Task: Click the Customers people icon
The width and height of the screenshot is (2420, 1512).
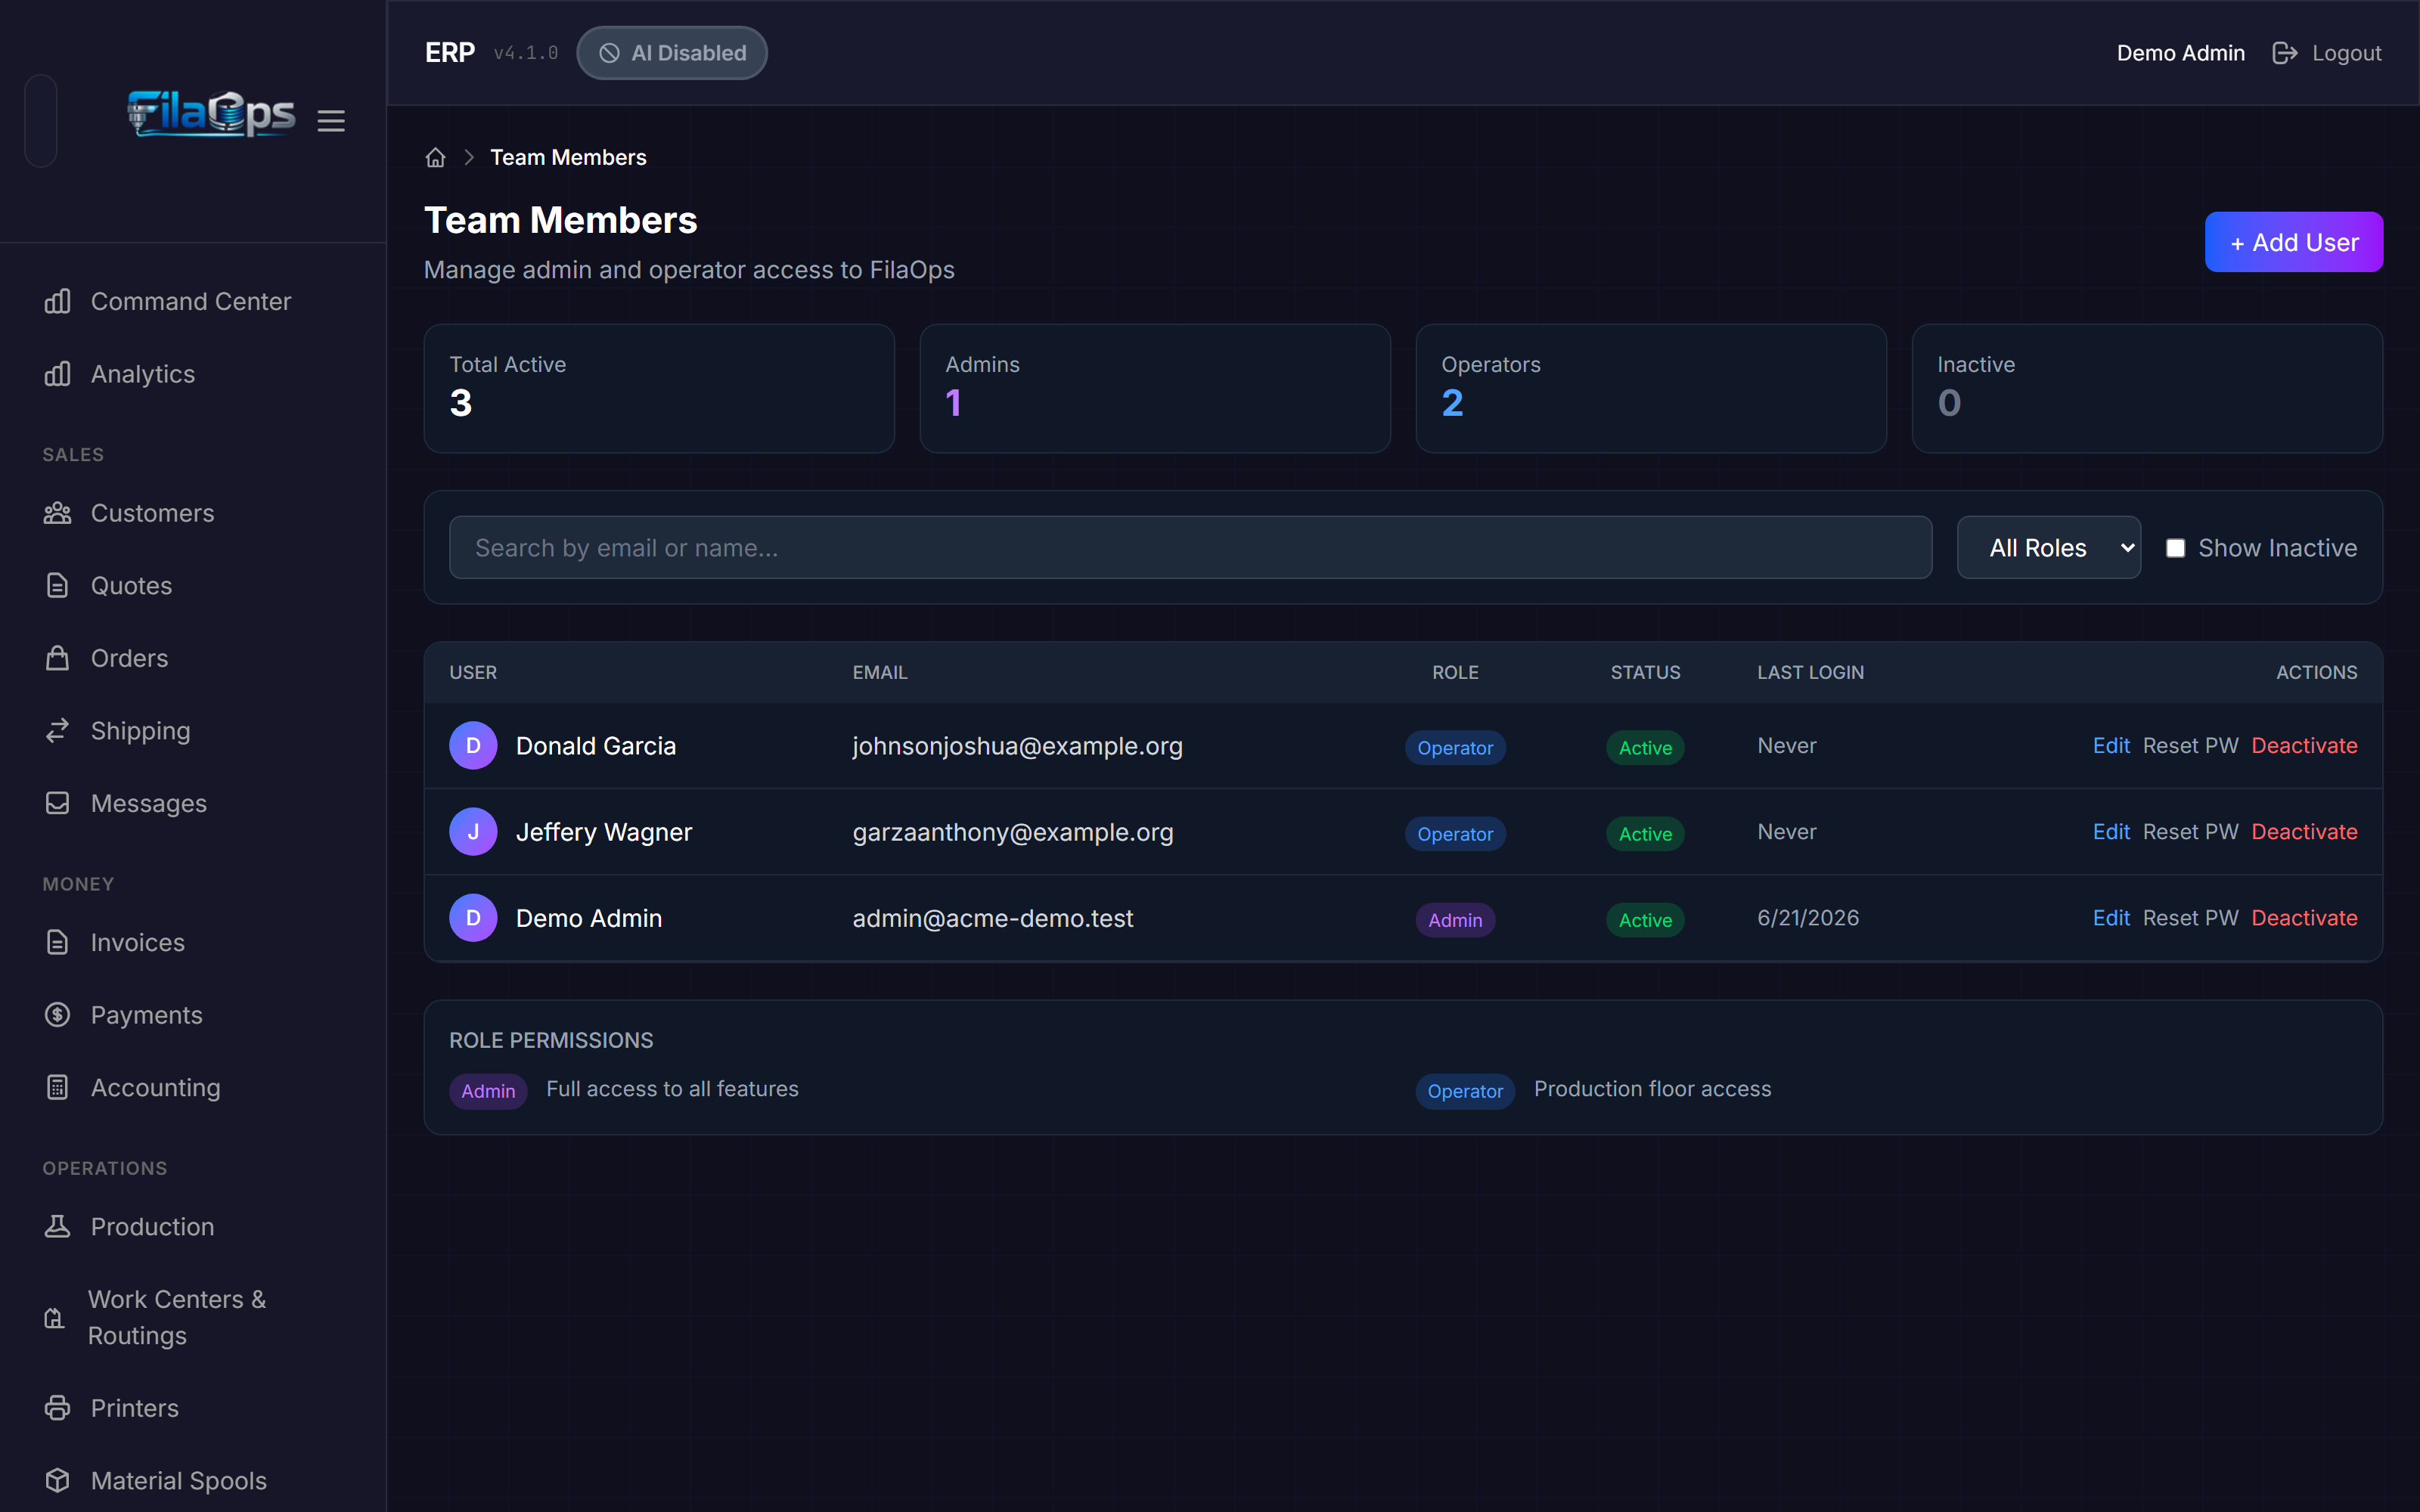Action: pyautogui.click(x=57, y=513)
